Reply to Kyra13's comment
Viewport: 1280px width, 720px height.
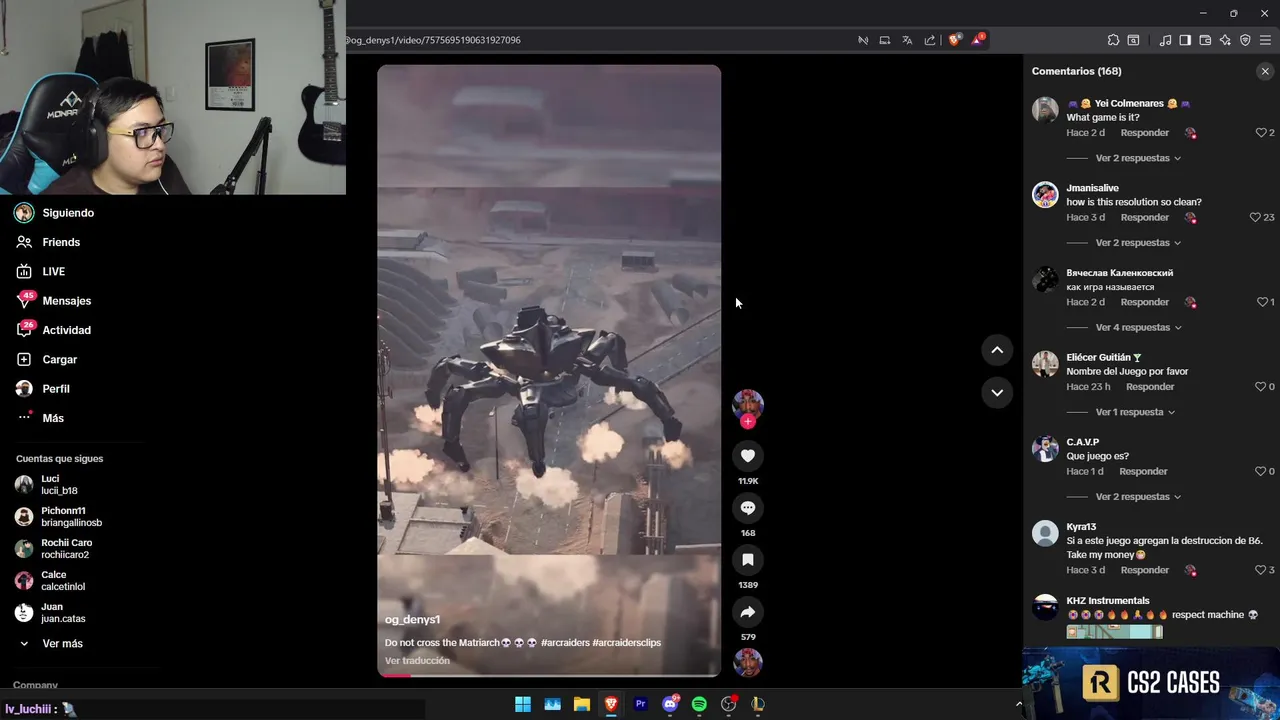pyautogui.click(x=1144, y=570)
